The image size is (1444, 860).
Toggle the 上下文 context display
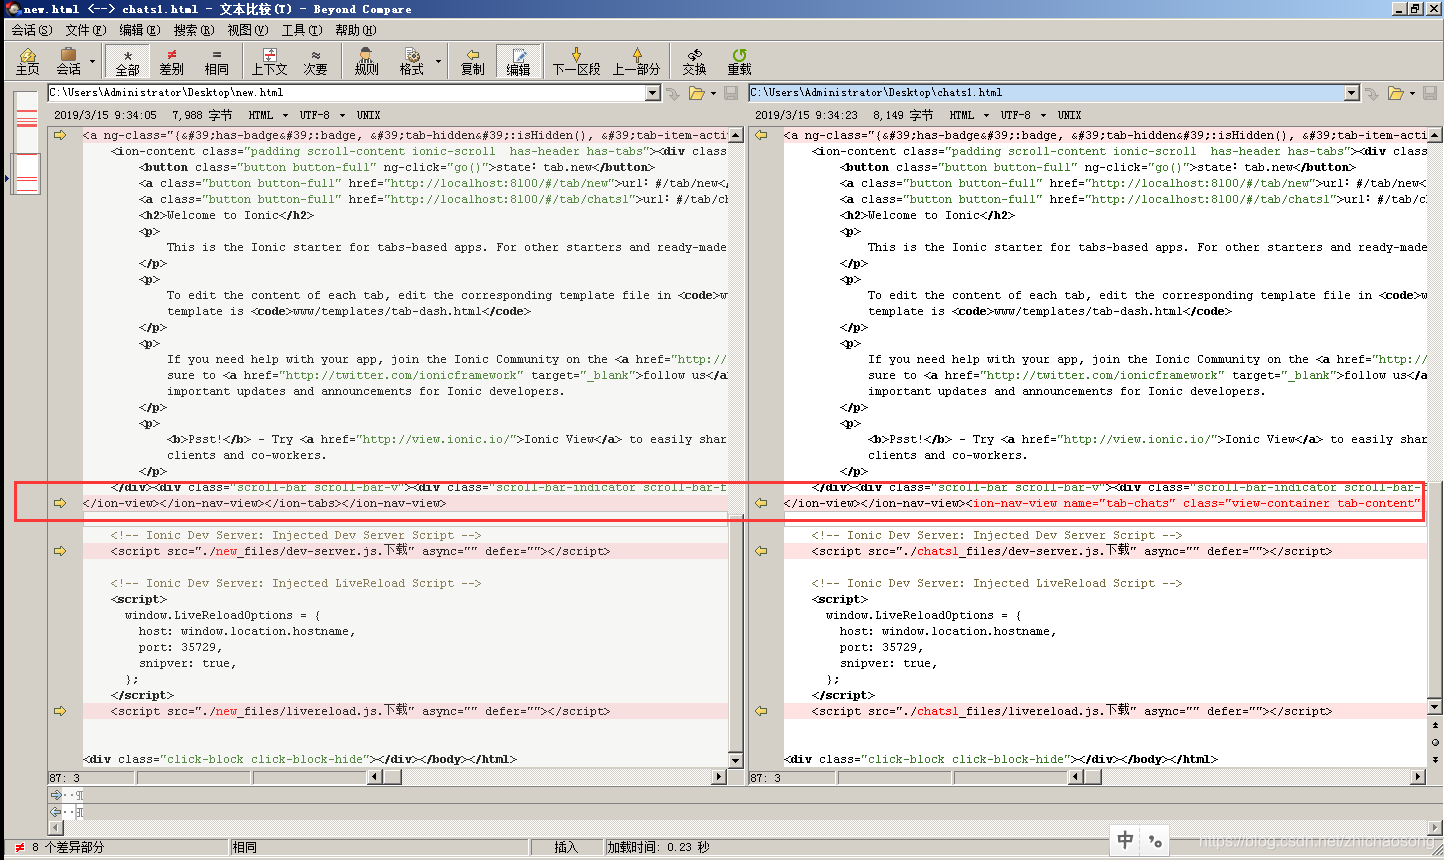click(x=269, y=61)
